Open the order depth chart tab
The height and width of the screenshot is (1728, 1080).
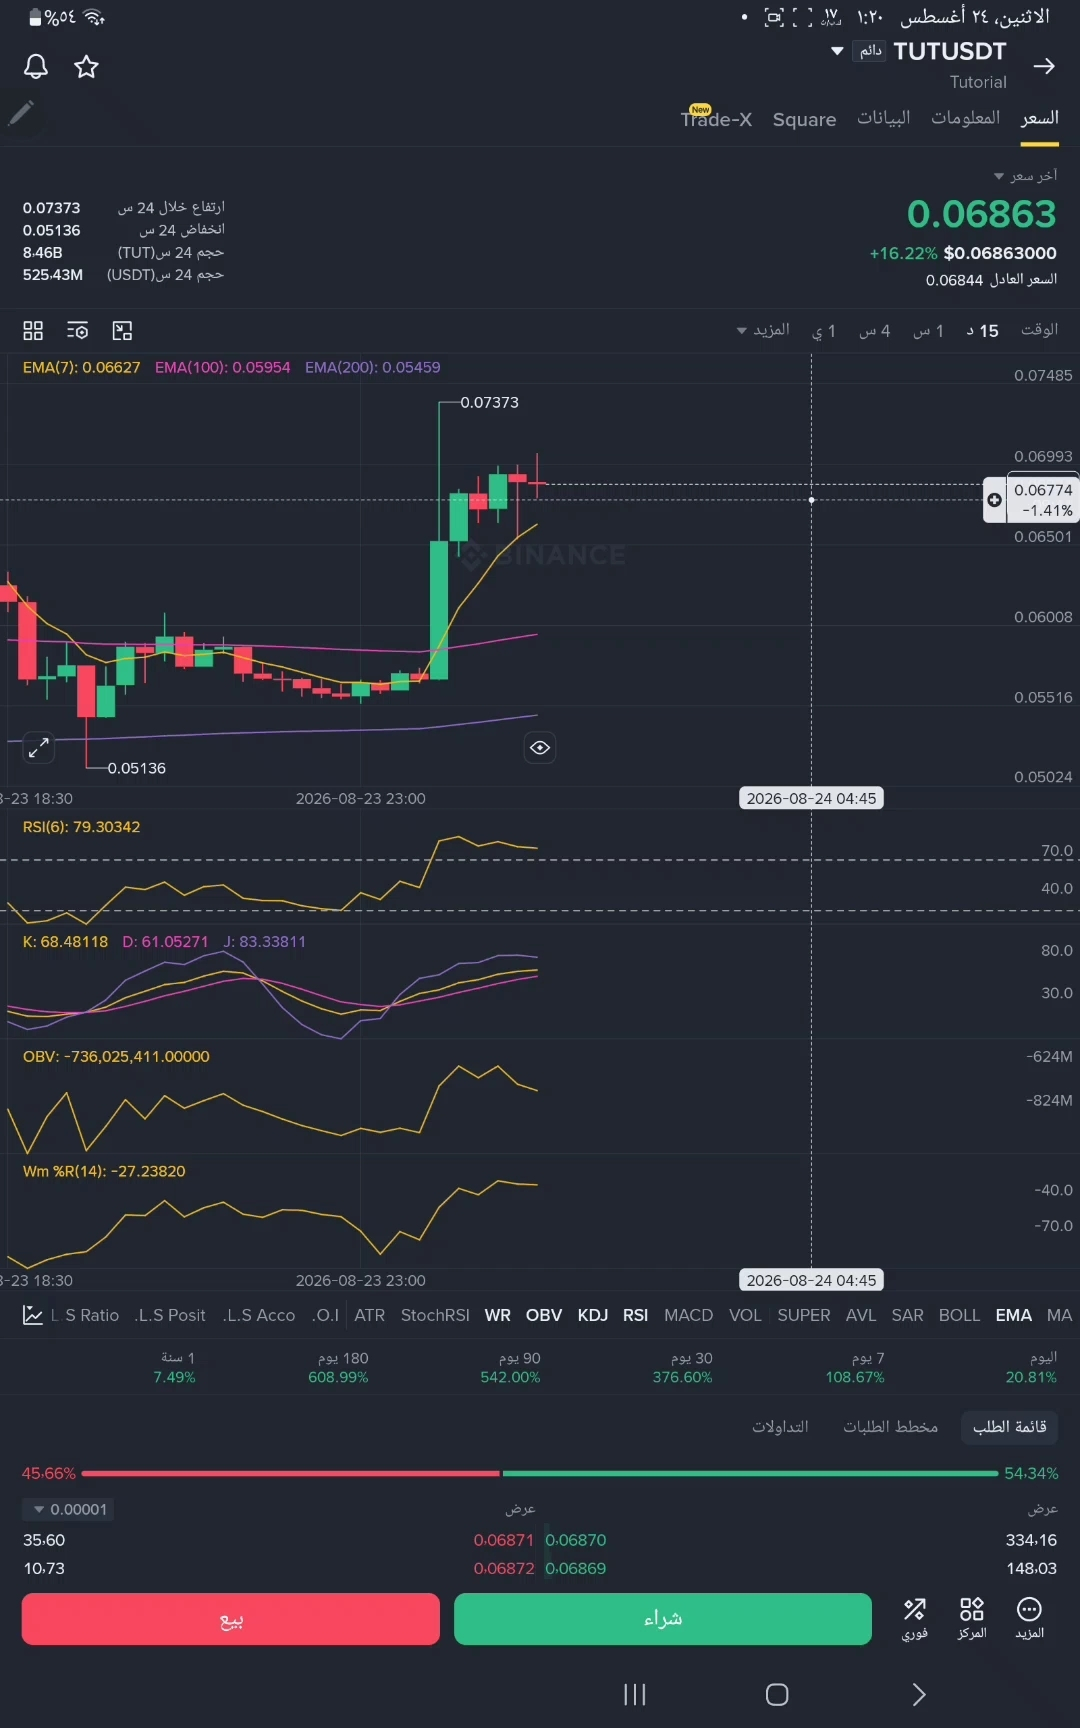click(x=890, y=1427)
